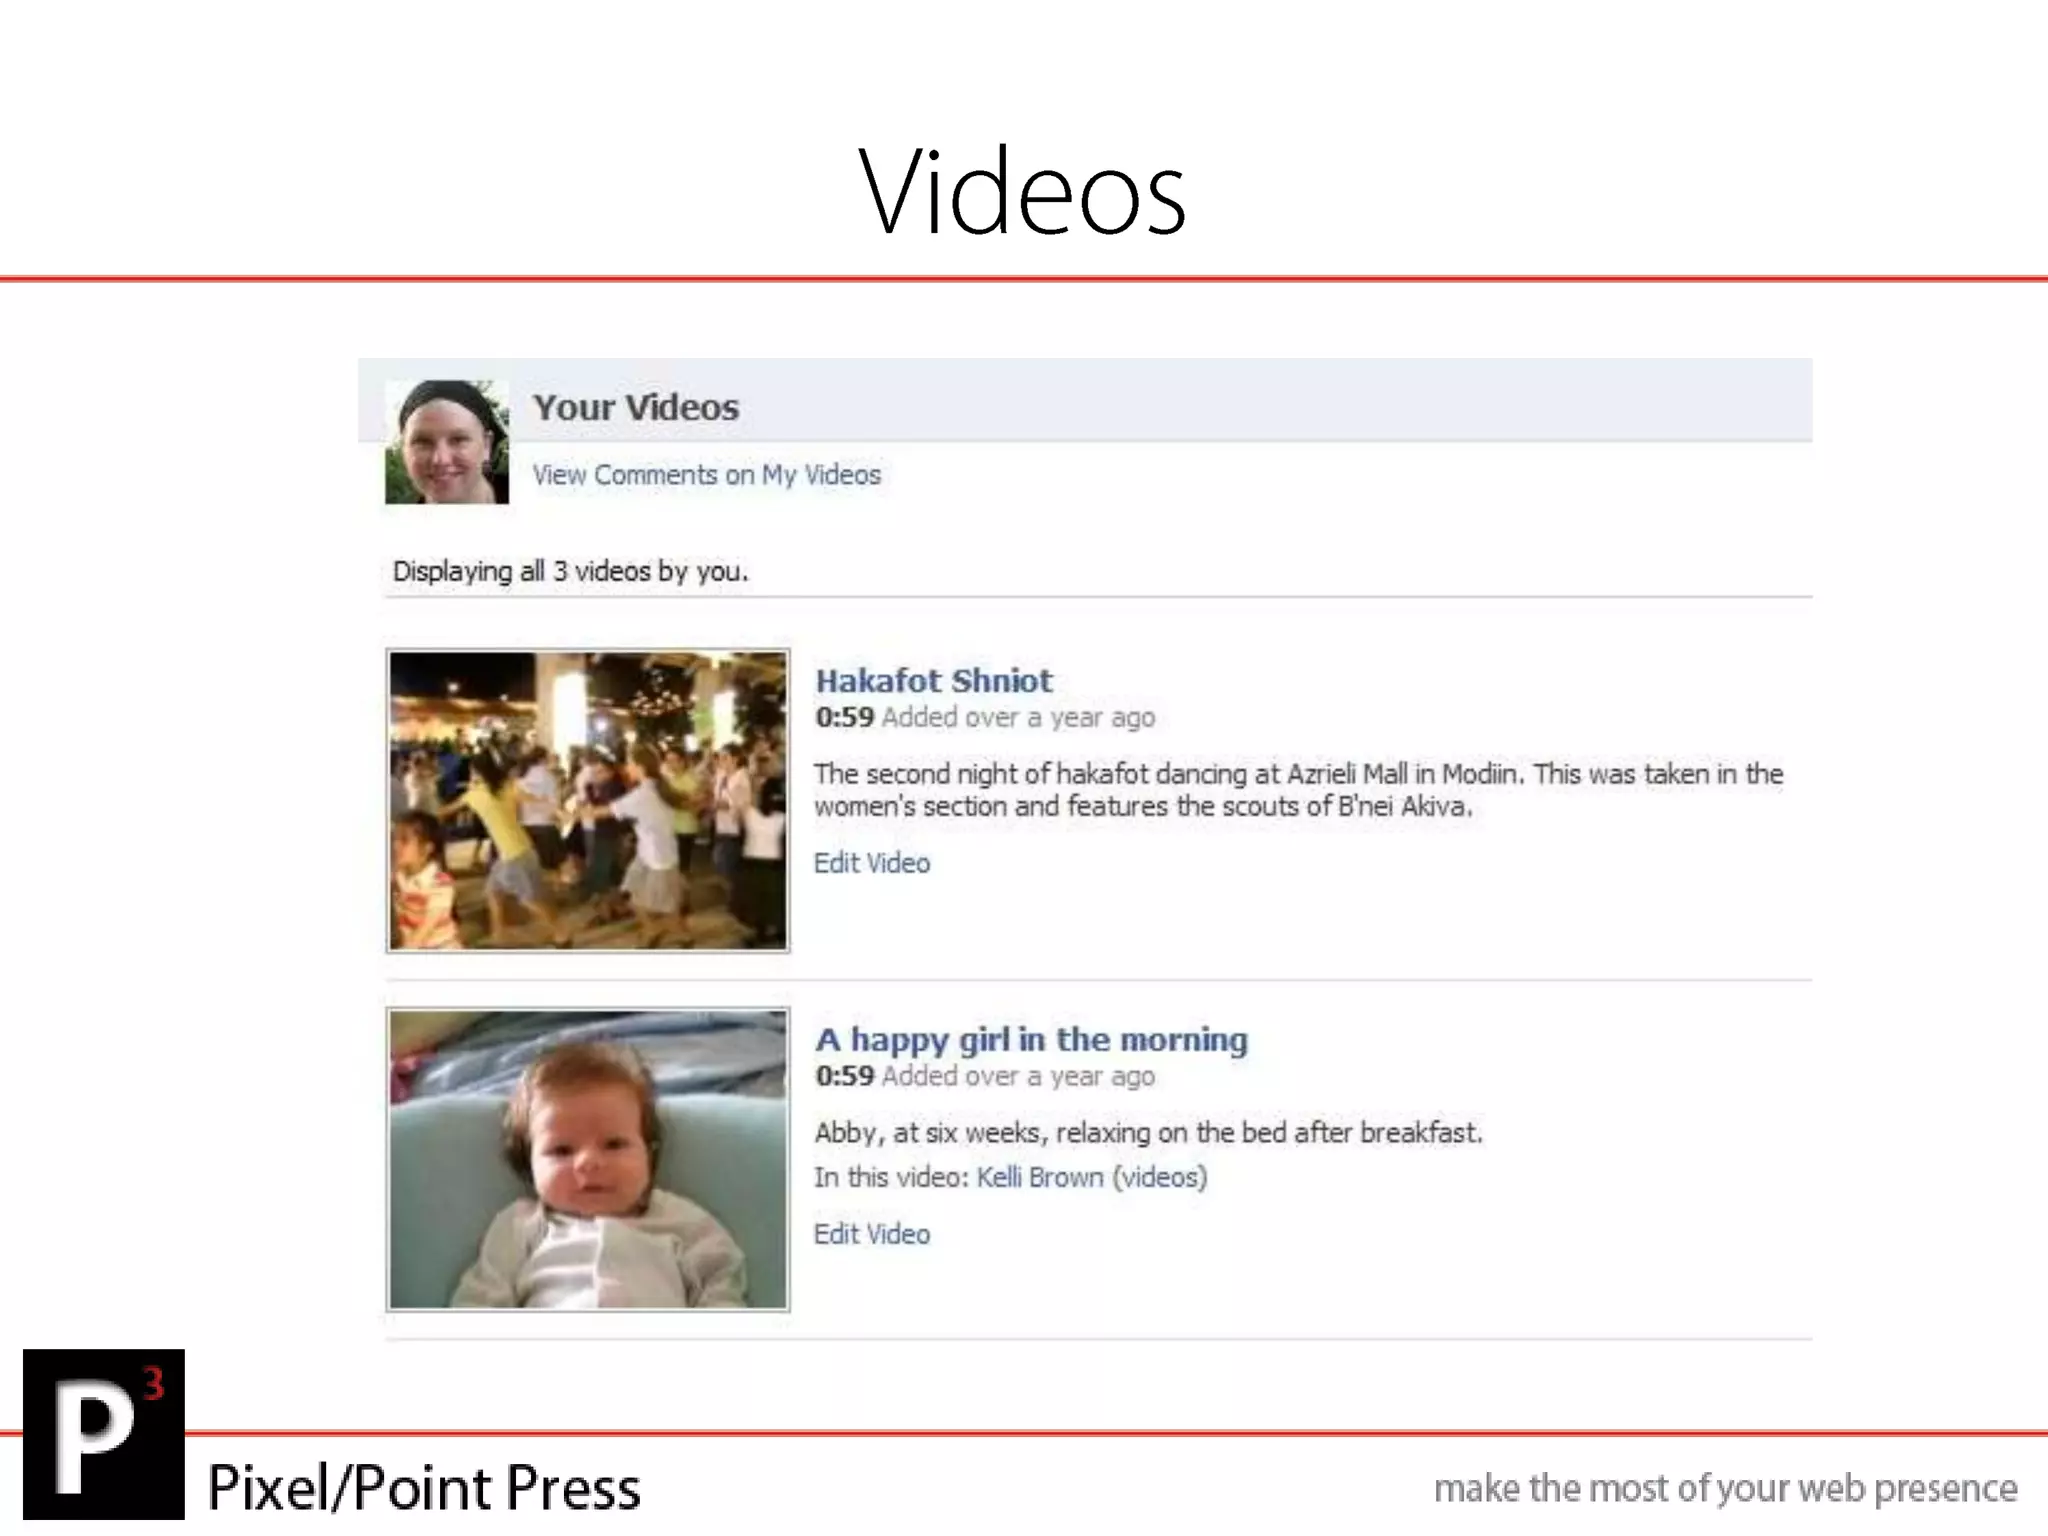
Task: Open the (videos) link beside Kelli Brown
Action: [1160, 1177]
